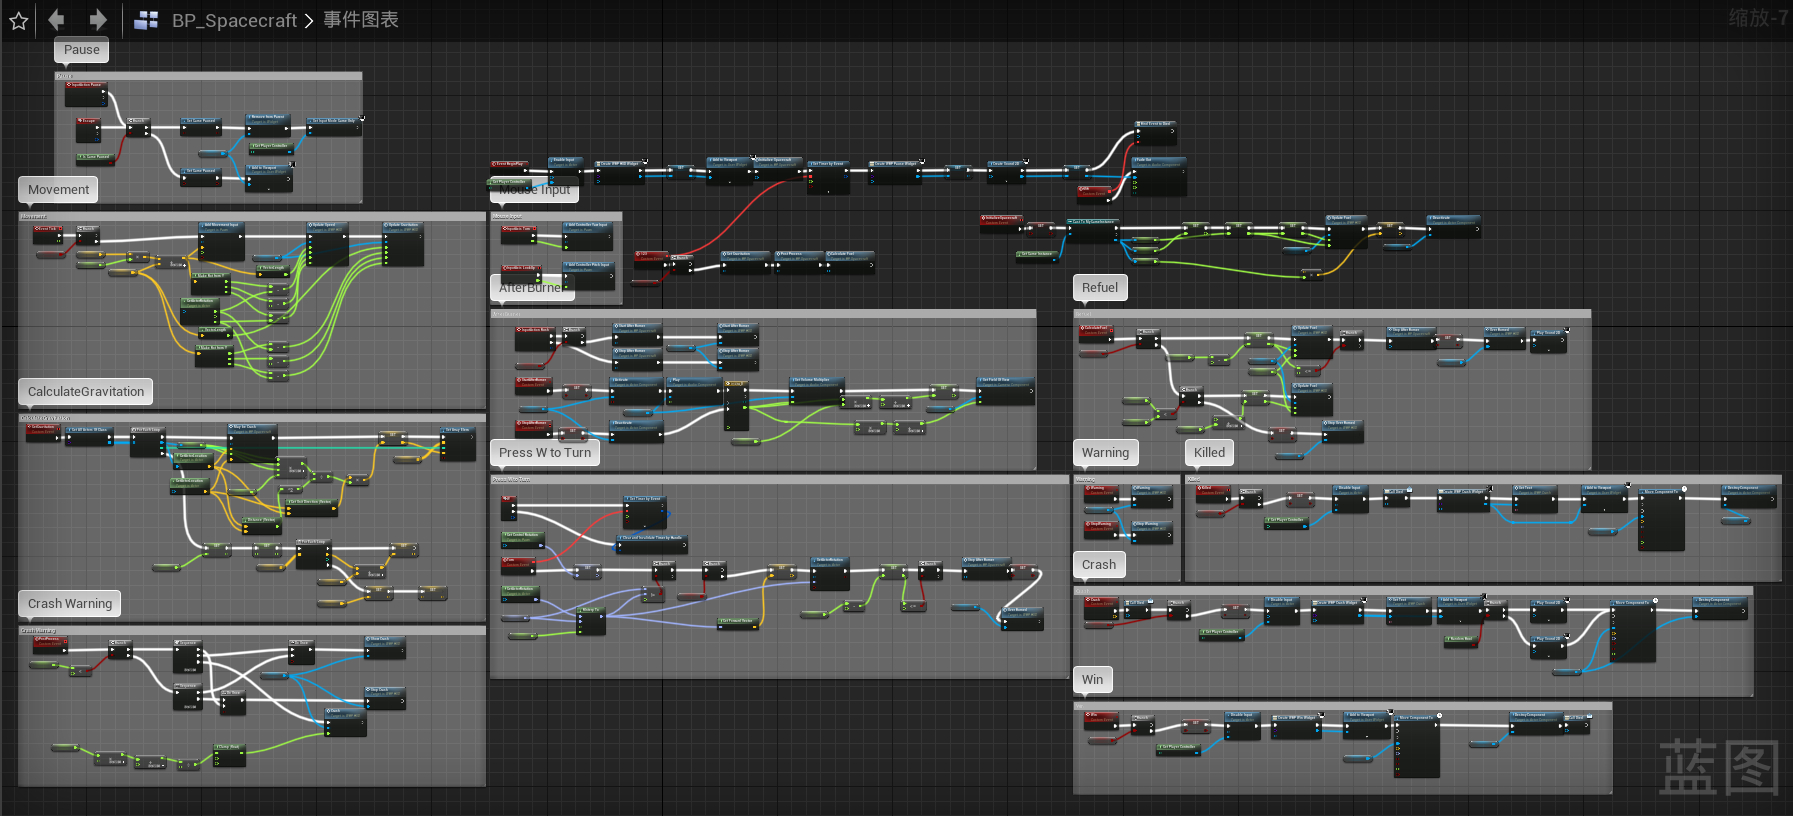Select the 事件图表 breadcrumb item
Screen dimensions: 1793x816
pyautogui.click(x=360, y=20)
